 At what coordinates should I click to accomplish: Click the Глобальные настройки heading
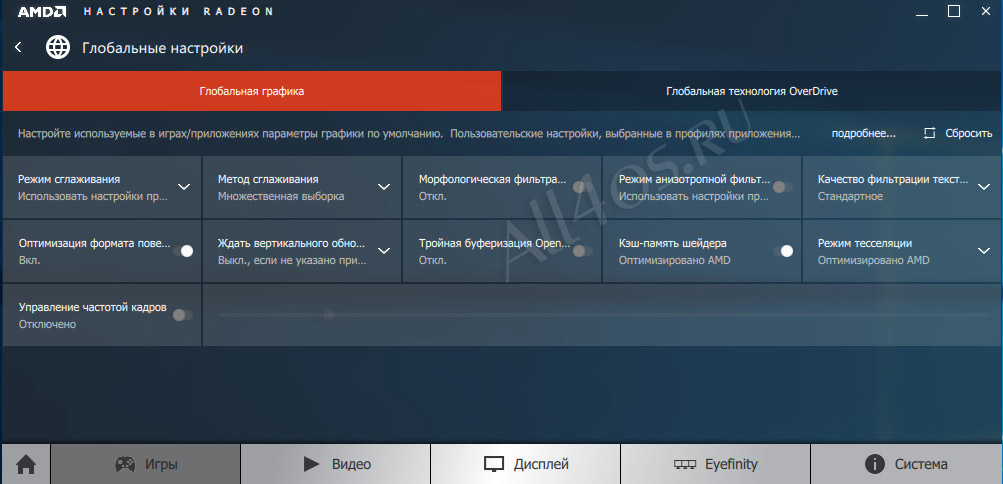[x=162, y=48]
